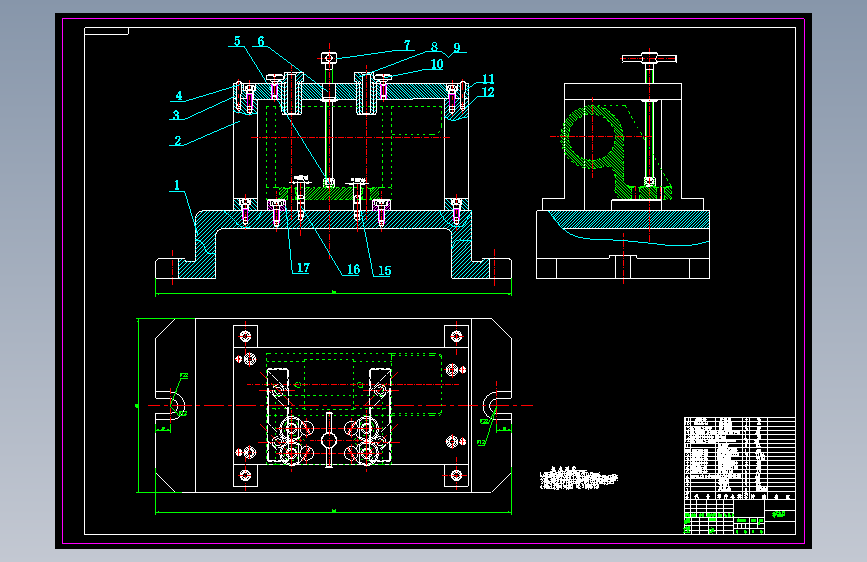Select part label 3 in front view

176,115
